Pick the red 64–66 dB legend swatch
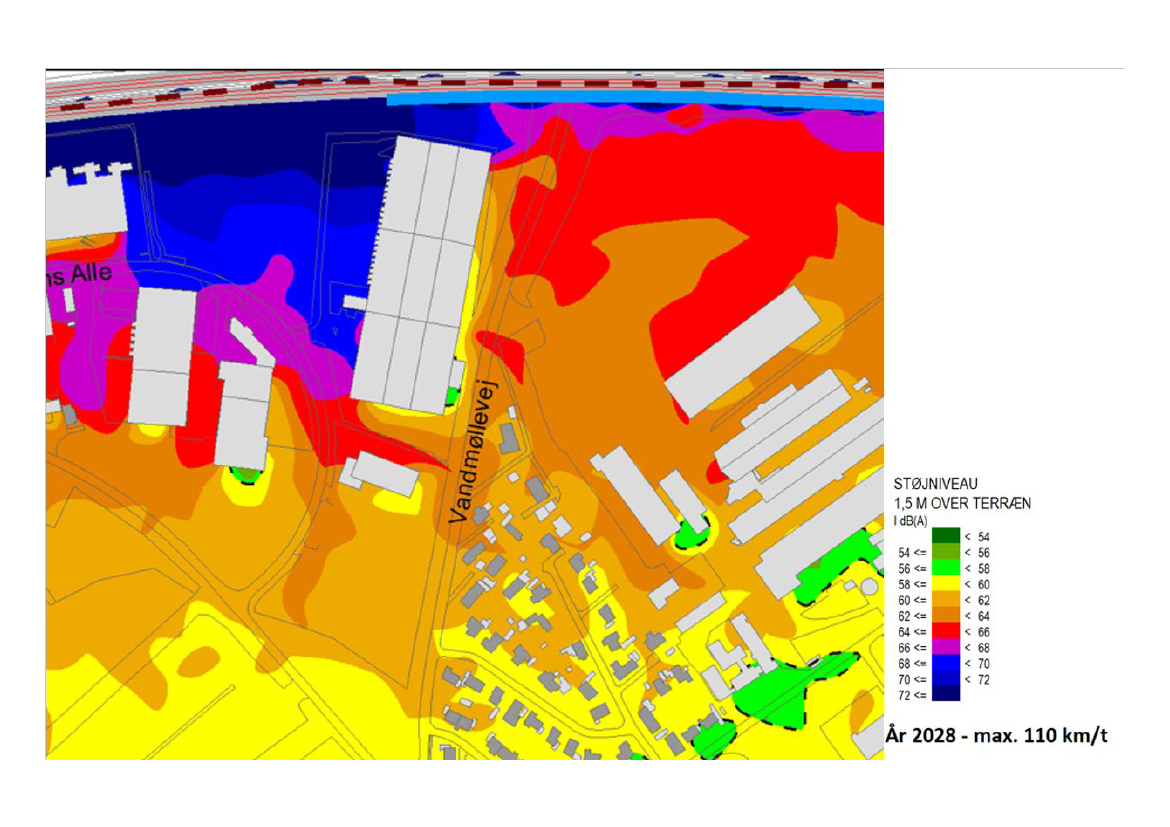The width and height of the screenshot is (1170, 827). (x=945, y=631)
